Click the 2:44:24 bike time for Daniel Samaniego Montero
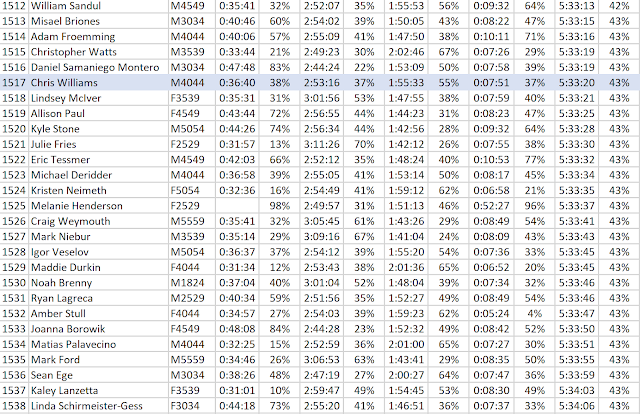 [322, 67]
